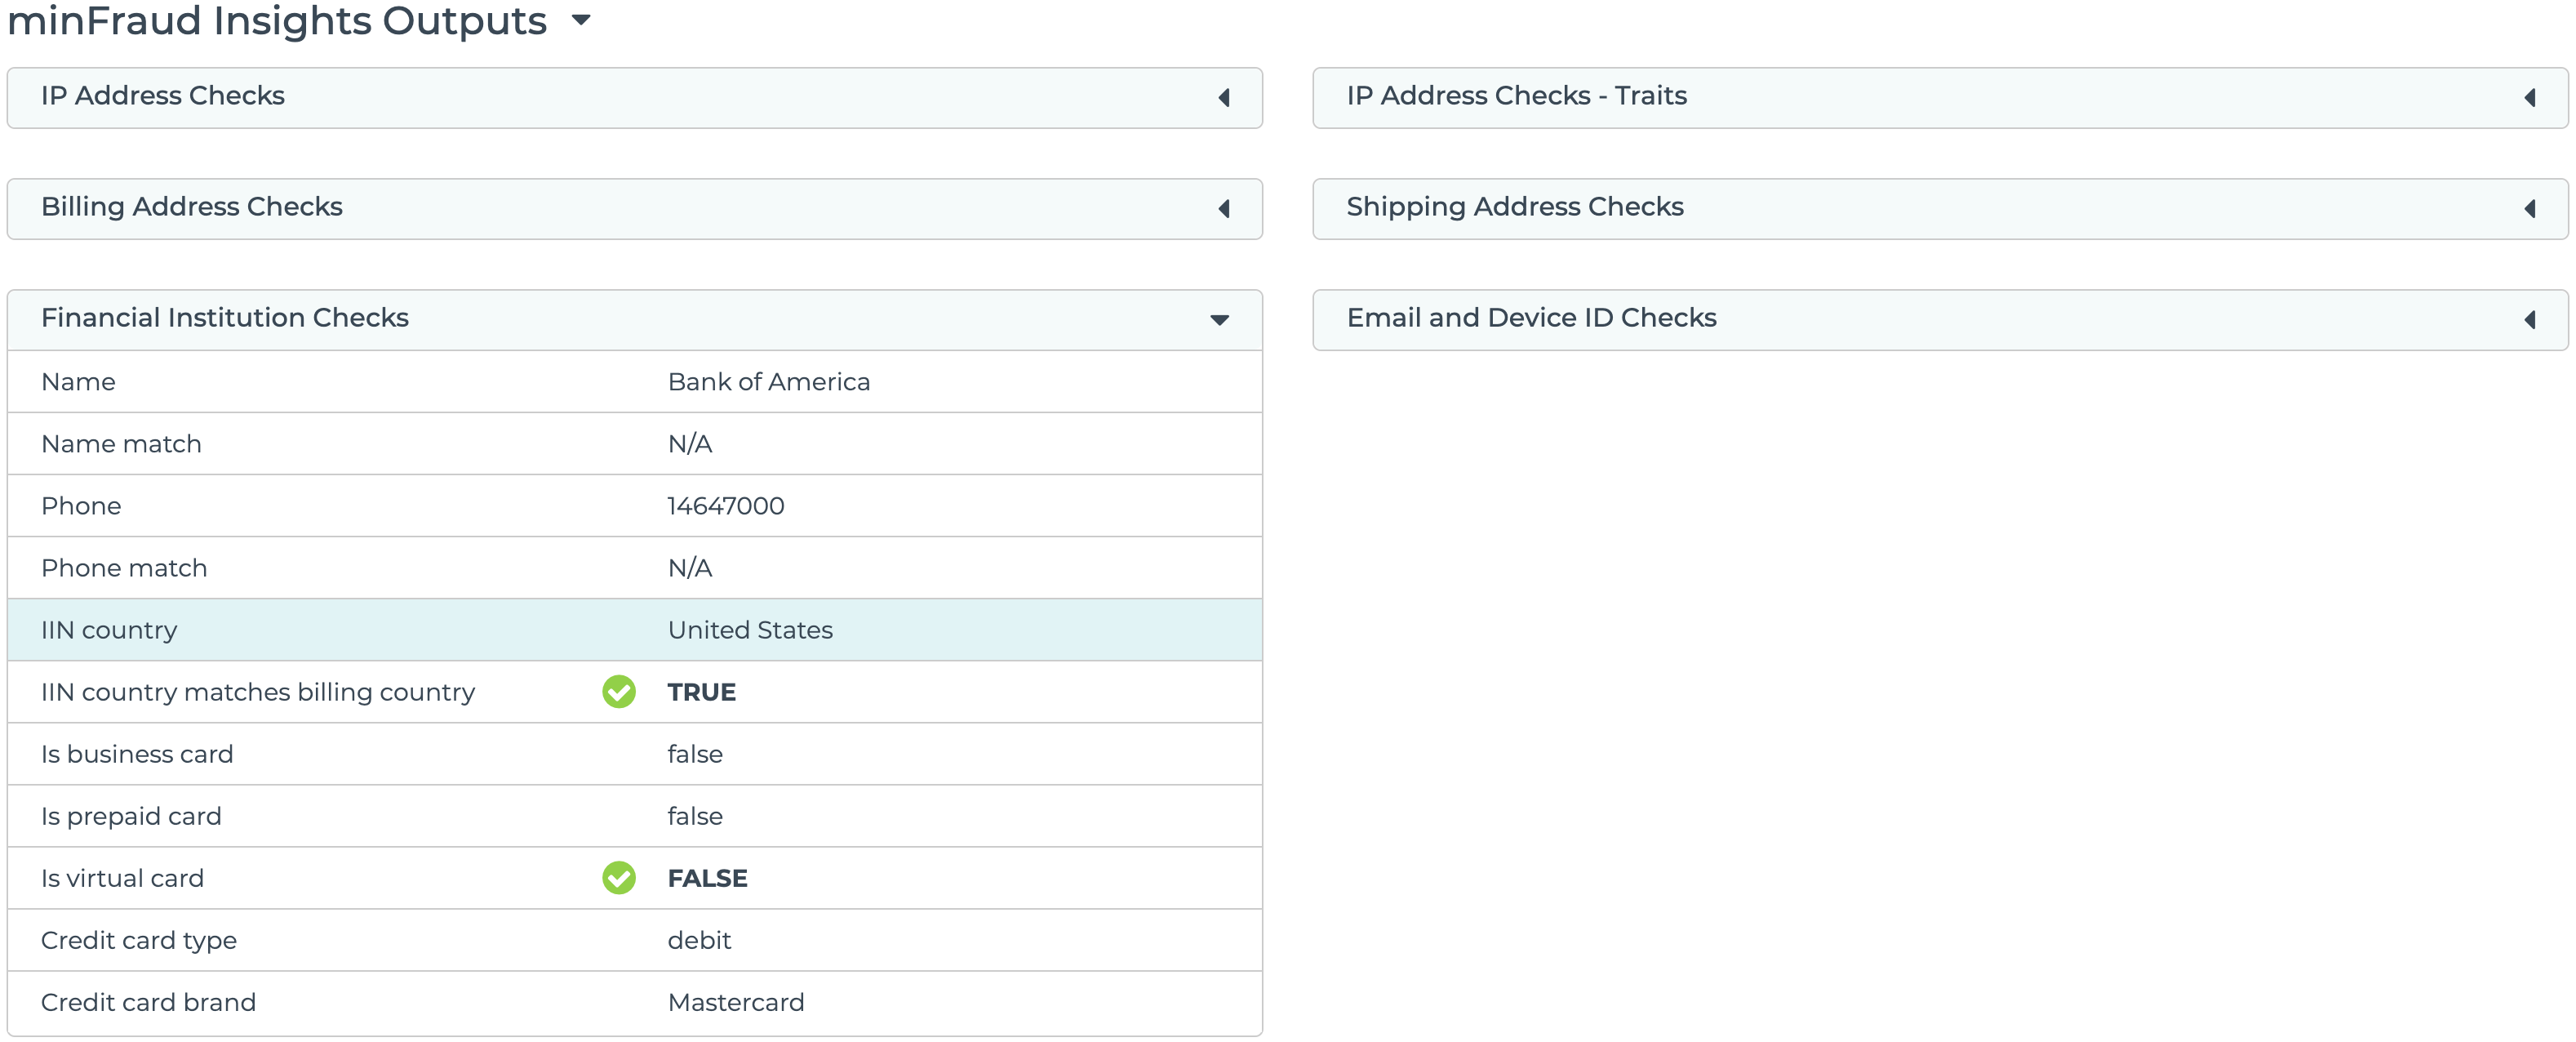This screenshot has height=1042, width=2576.
Task: Click the minFraud Insights Outputs heading
Action: pyautogui.click(x=277, y=20)
